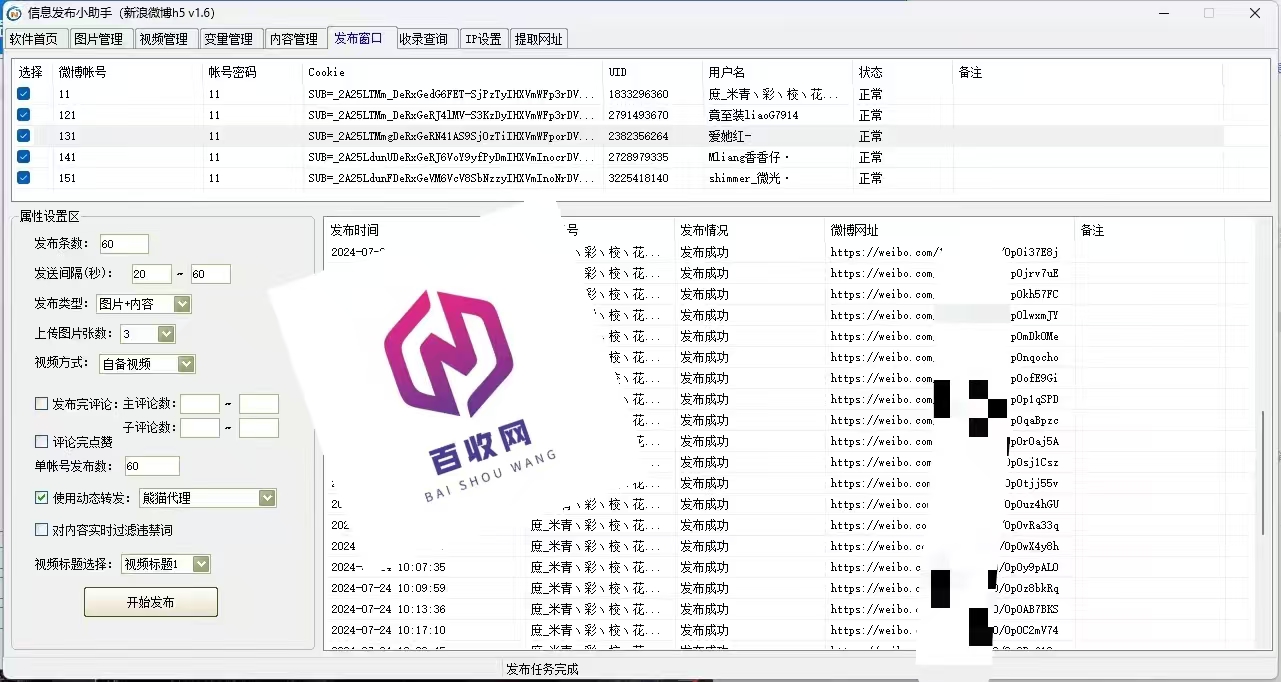This screenshot has width=1281, height=682.
Task: Uncheck account row 11 checkbox
Action: pyautogui.click(x=23, y=94)
